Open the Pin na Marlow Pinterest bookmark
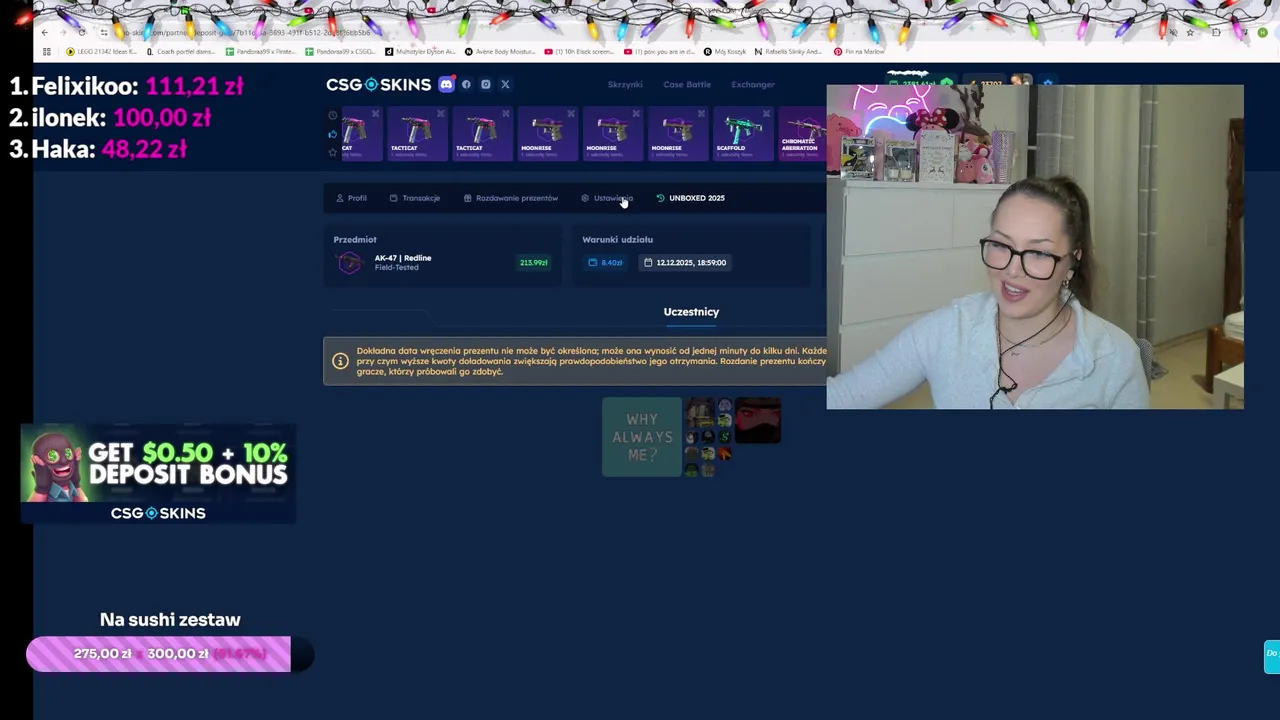The image size is (1280, 720). [860, 51]
